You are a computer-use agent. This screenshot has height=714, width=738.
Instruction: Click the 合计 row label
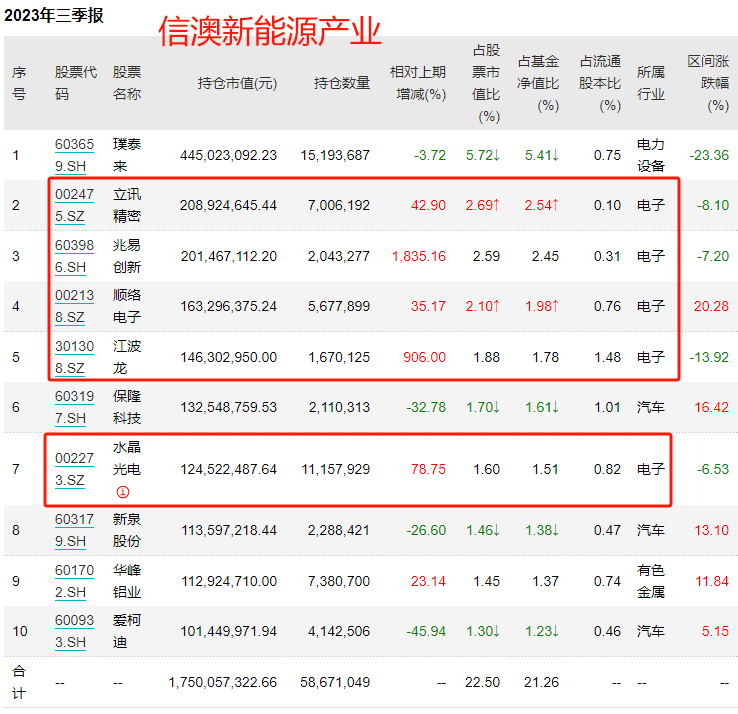[19, 682]
